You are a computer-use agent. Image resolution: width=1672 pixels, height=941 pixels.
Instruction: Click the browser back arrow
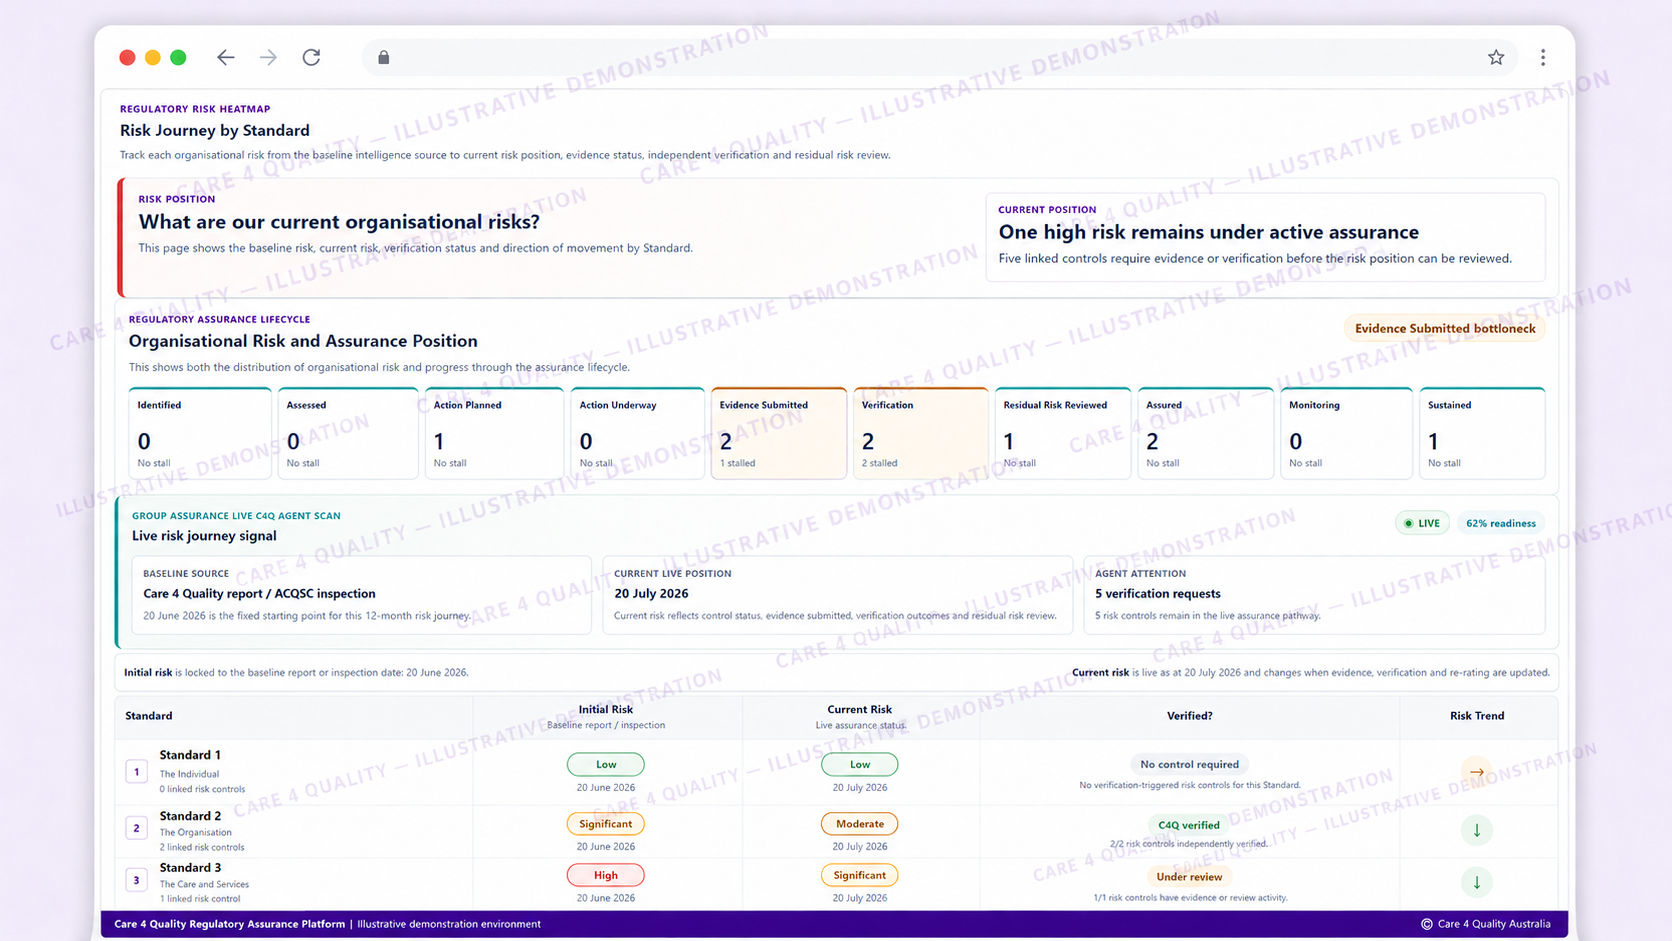point(226,57)
